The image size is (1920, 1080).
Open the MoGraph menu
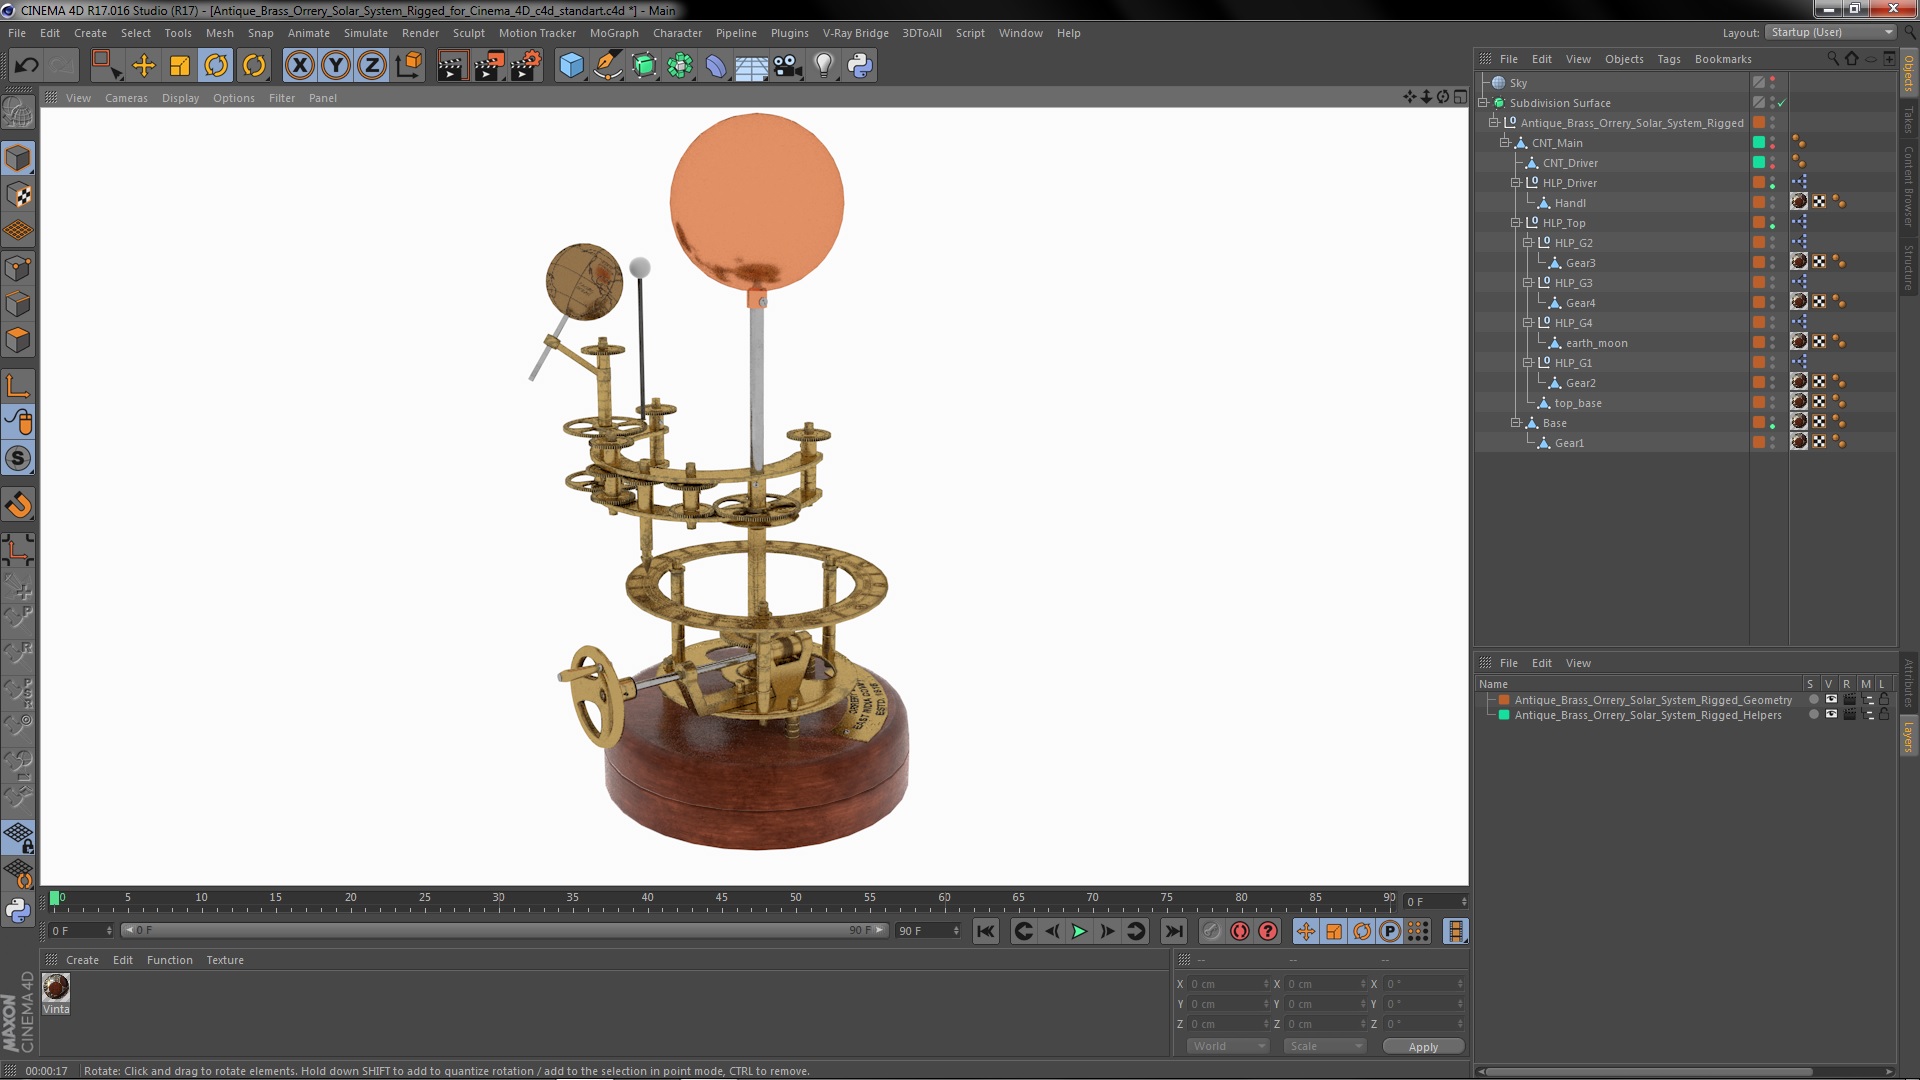613,33
